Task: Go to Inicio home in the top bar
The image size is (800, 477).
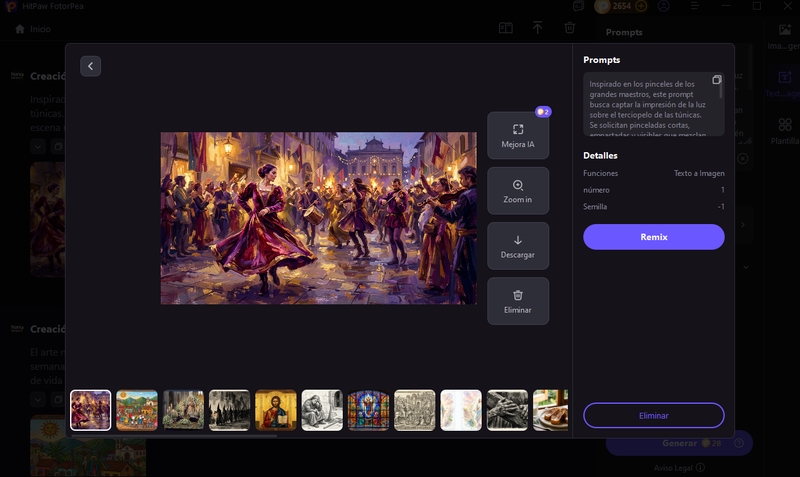Action: tap(33, 29)
